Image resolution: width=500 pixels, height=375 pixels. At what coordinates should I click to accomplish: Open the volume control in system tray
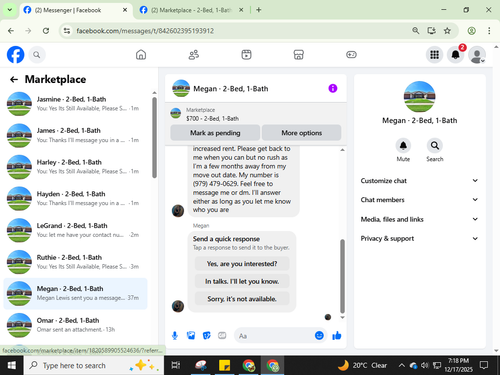425,366
